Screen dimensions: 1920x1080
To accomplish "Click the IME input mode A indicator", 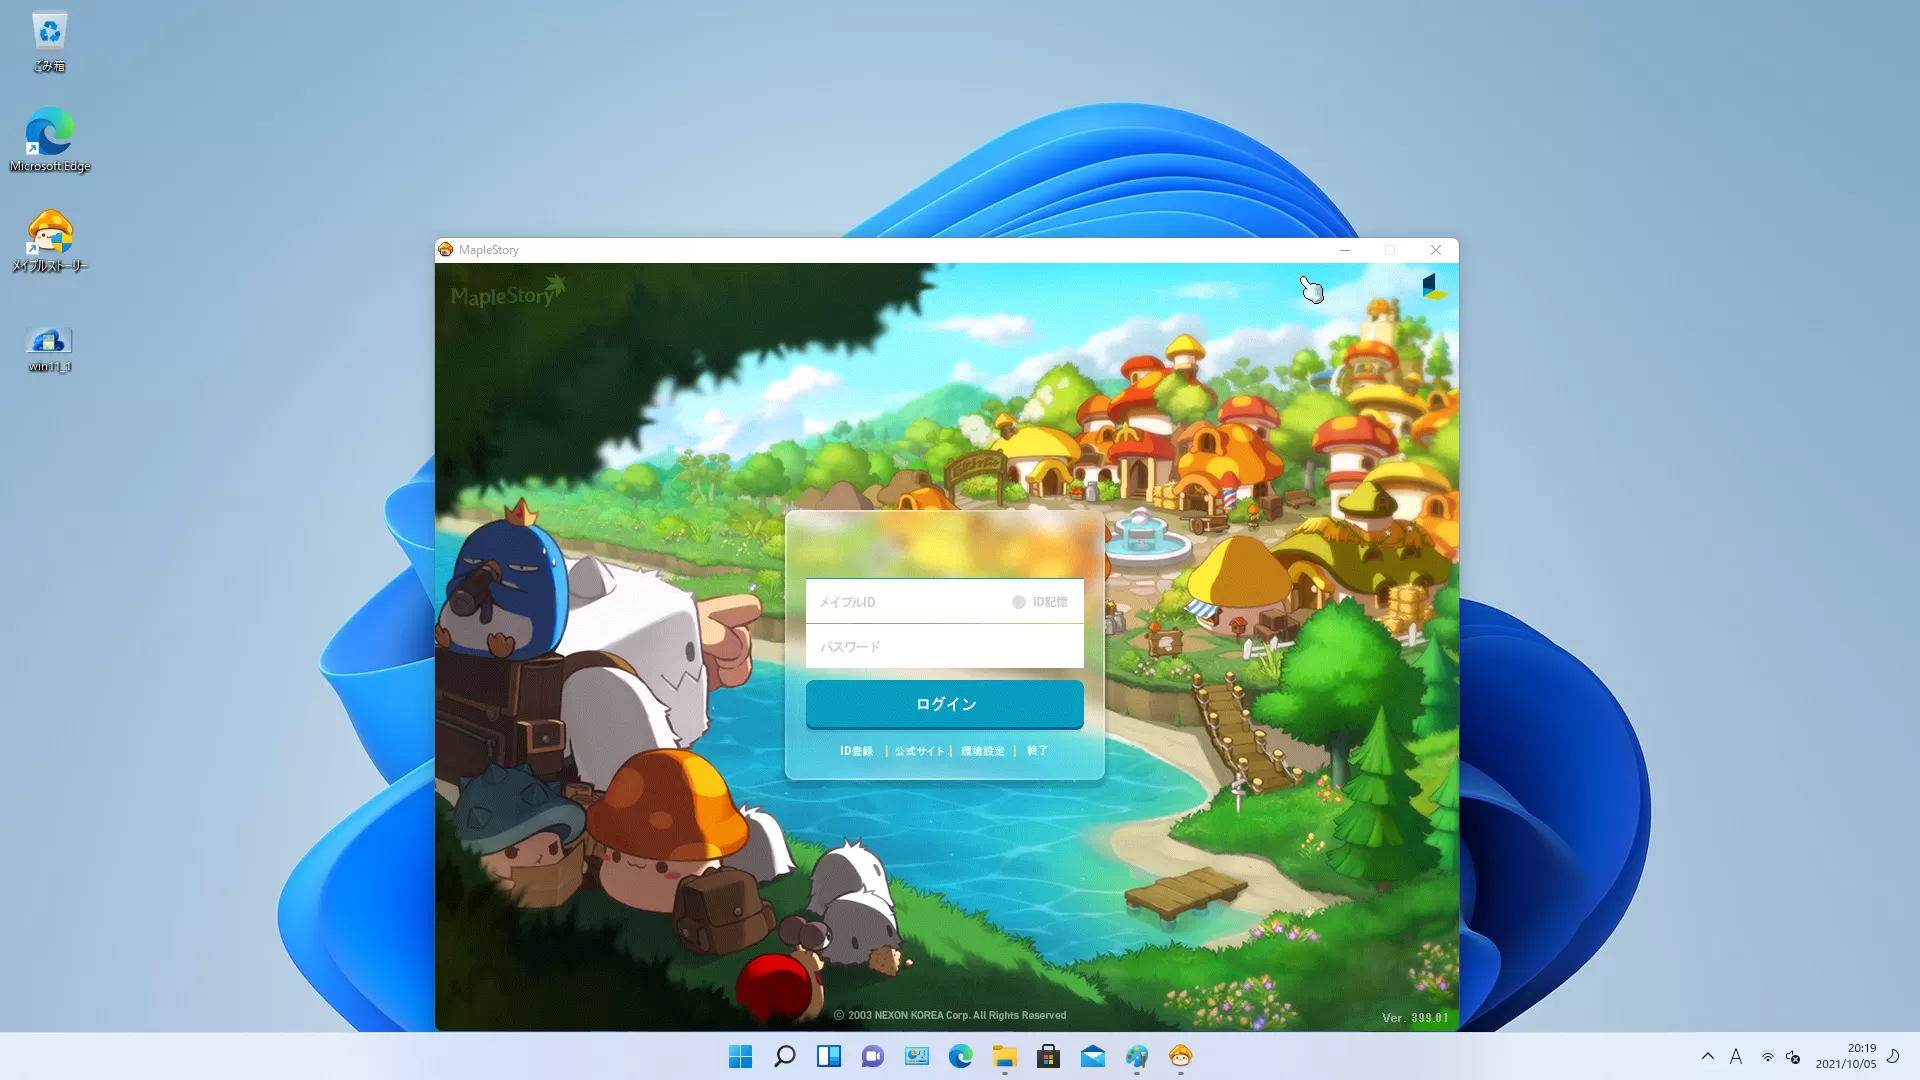I will (x=1736, y=1056).
